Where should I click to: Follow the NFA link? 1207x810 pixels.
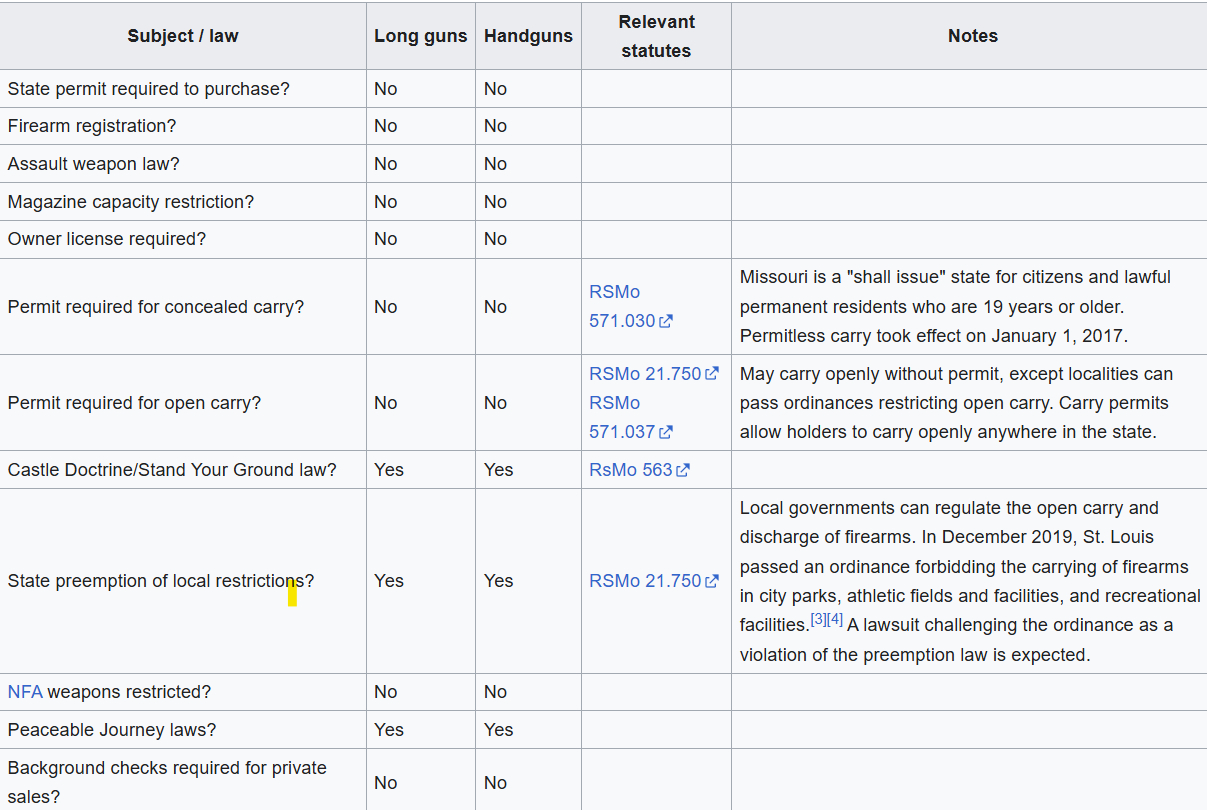click(25, 692)
